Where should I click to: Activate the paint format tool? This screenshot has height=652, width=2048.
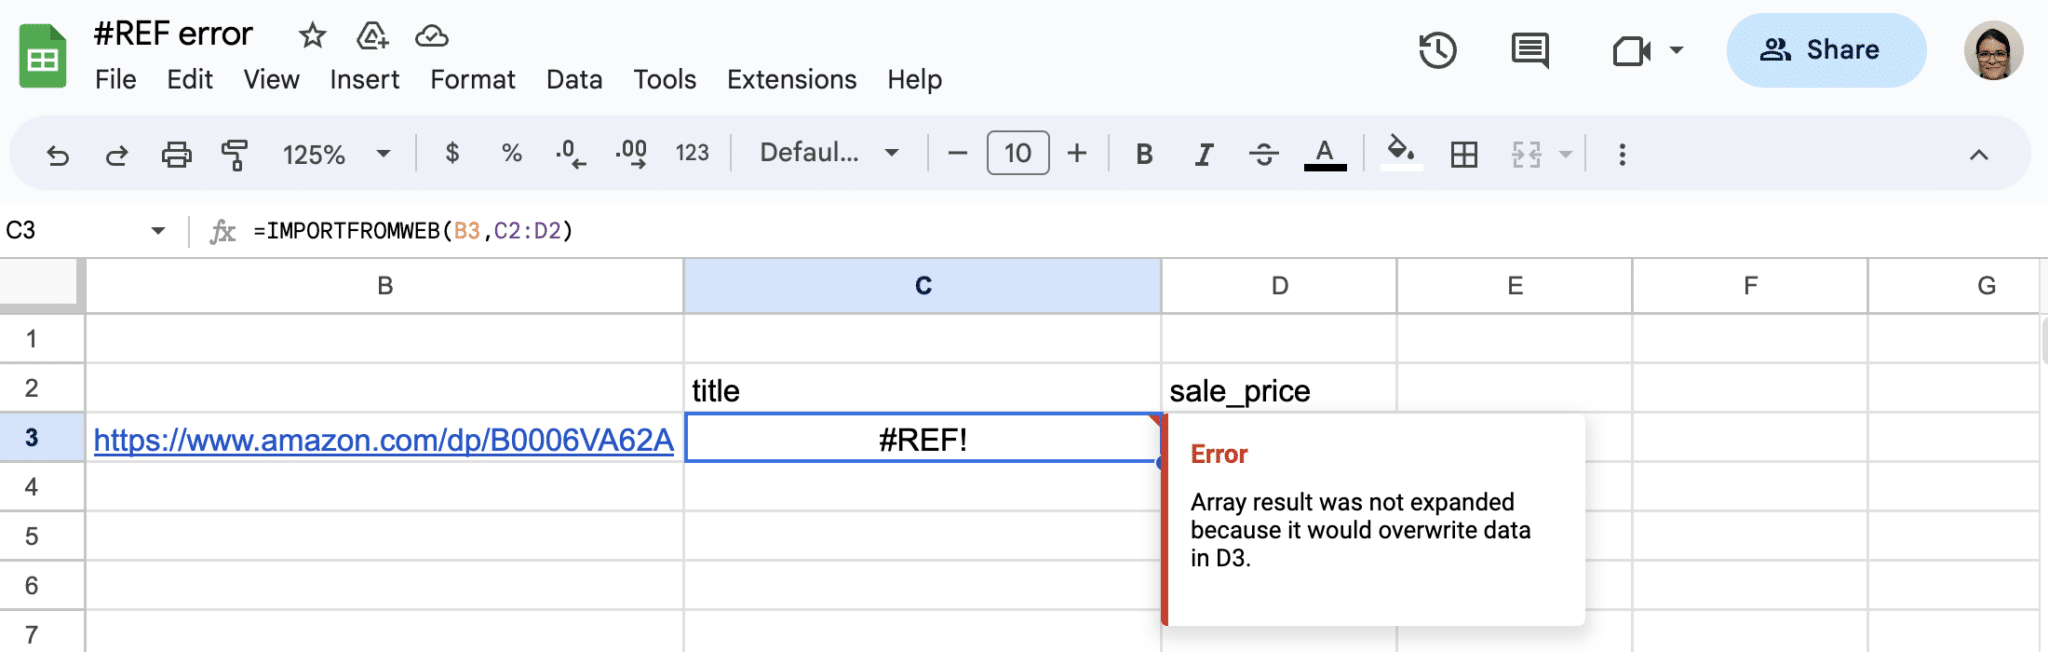[235, 154]
